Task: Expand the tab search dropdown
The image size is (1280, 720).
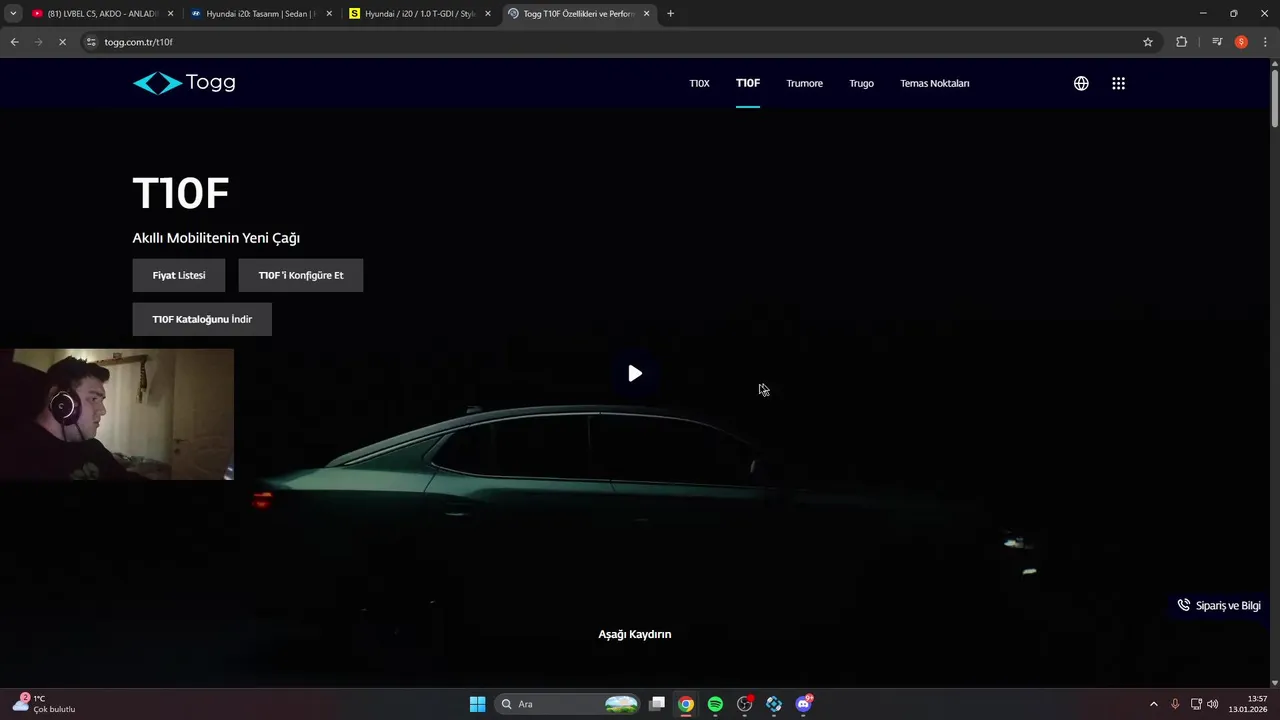Action: point(13,14)
